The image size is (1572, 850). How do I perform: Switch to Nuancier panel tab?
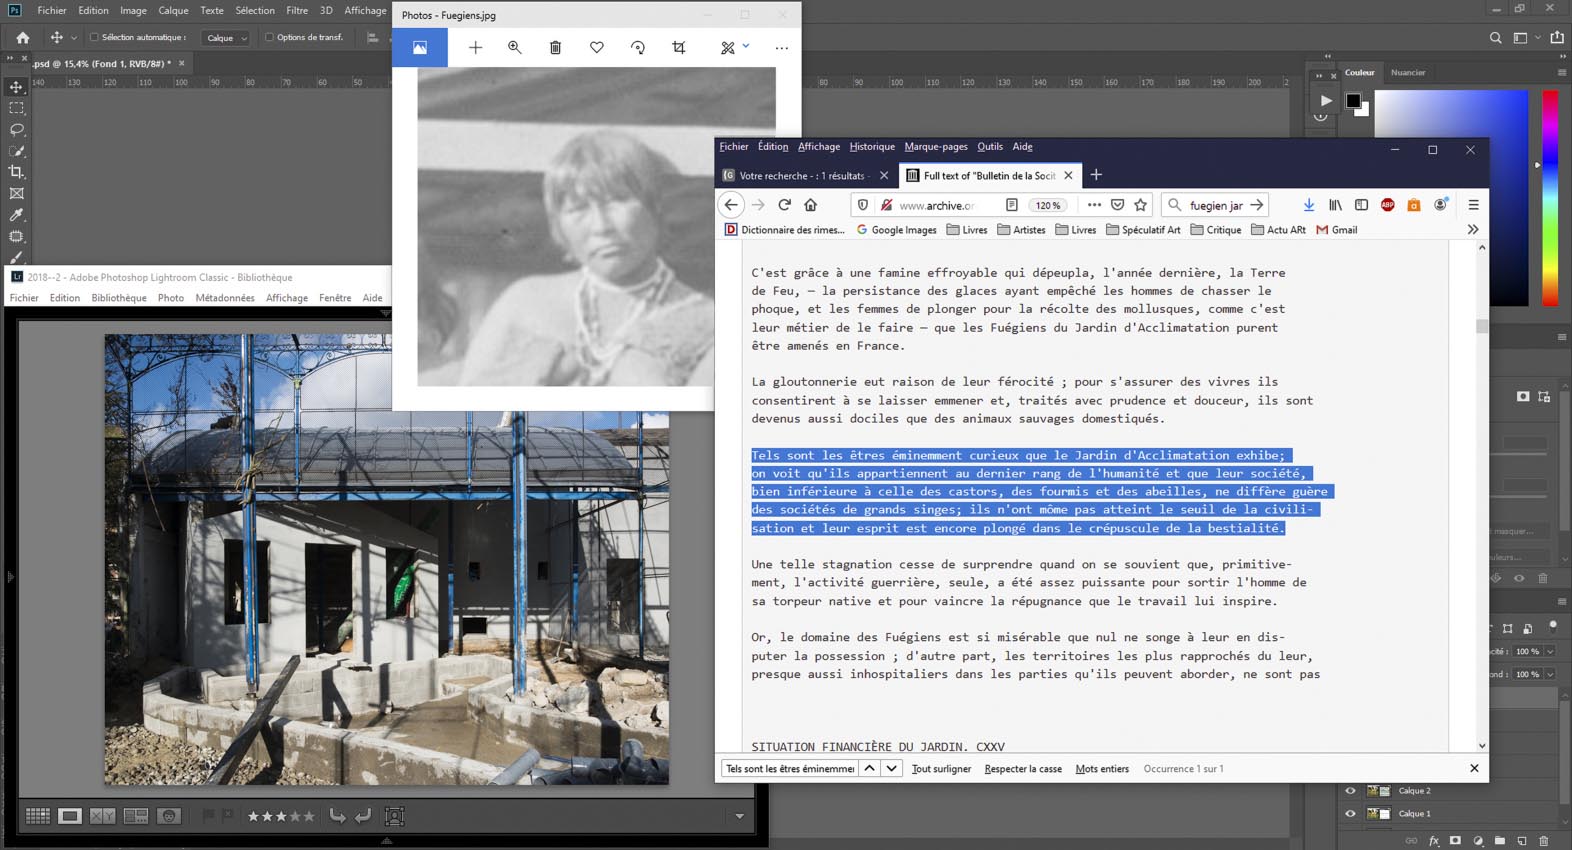tap(1408, 73)
